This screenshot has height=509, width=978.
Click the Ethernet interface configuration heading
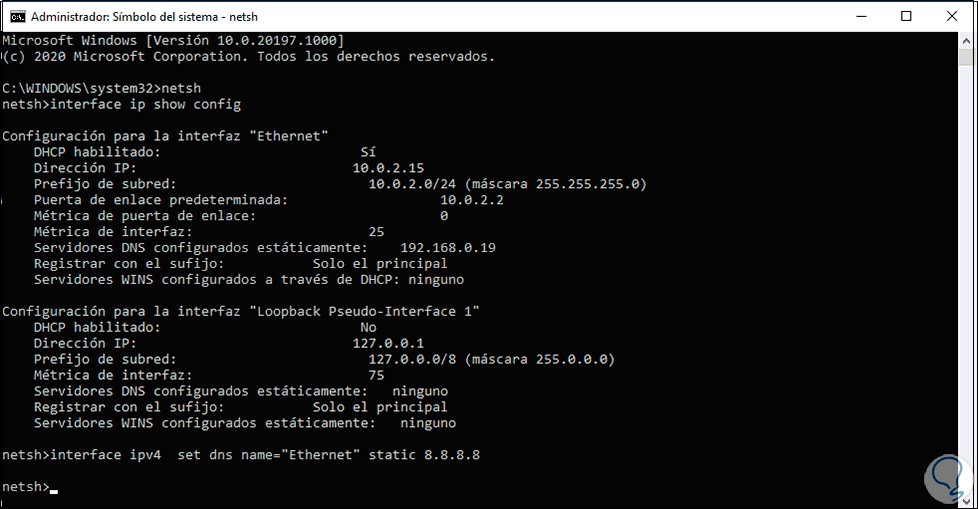(x=166, y=136)
